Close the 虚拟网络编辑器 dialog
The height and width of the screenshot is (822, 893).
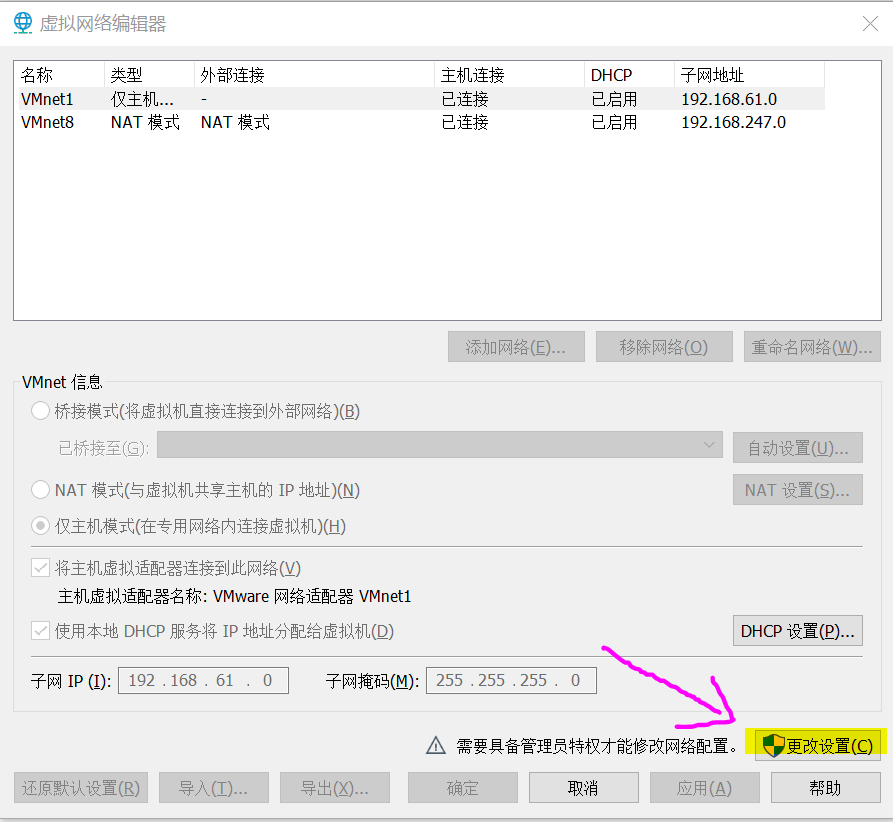(870, 23)
